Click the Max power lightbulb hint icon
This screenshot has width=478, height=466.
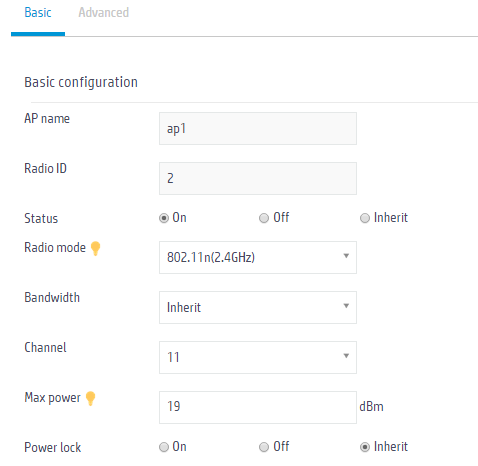(x=90, y=398)
